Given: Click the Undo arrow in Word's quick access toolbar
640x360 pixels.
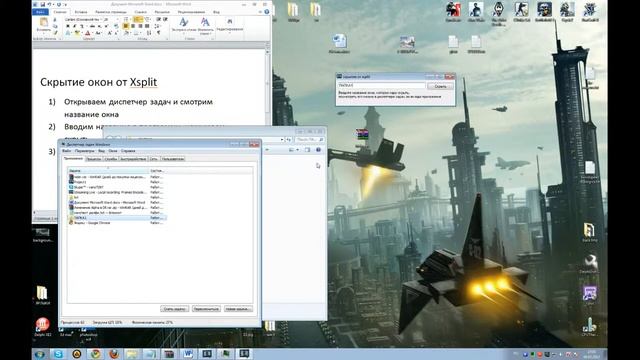Looking at the screenshot, I should click(x=49, y=4).
